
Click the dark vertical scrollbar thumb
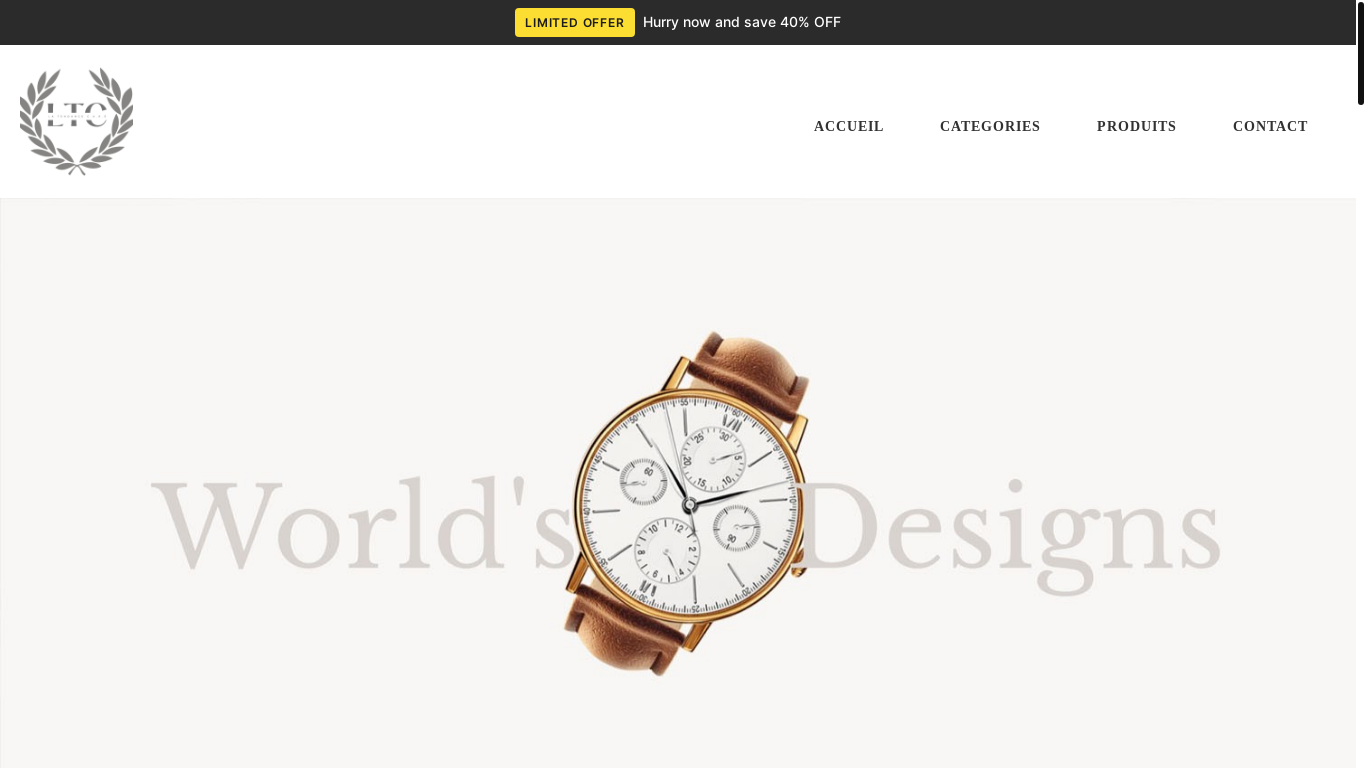(1361, 53)
